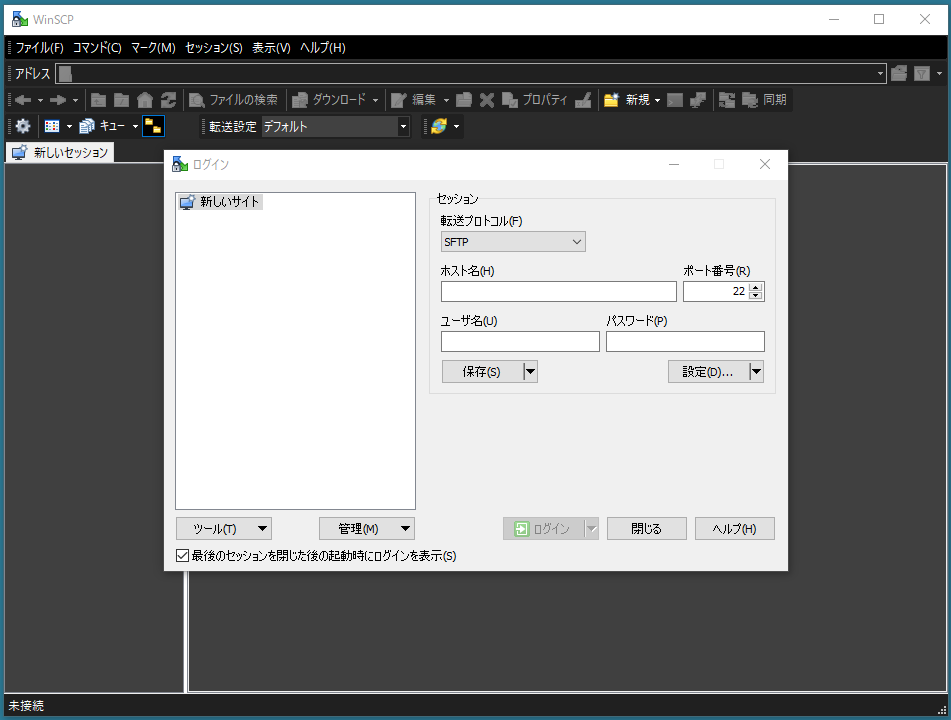Toggle the directory tree panel icon
Viewport: 951px width, 720px height.
click(153, 126)
